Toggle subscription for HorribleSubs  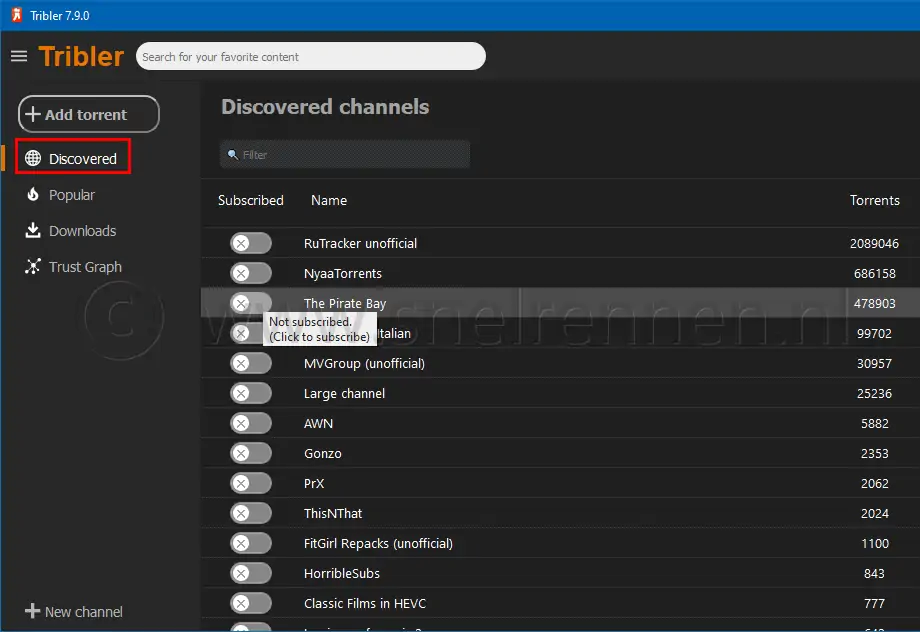(251, 573)
